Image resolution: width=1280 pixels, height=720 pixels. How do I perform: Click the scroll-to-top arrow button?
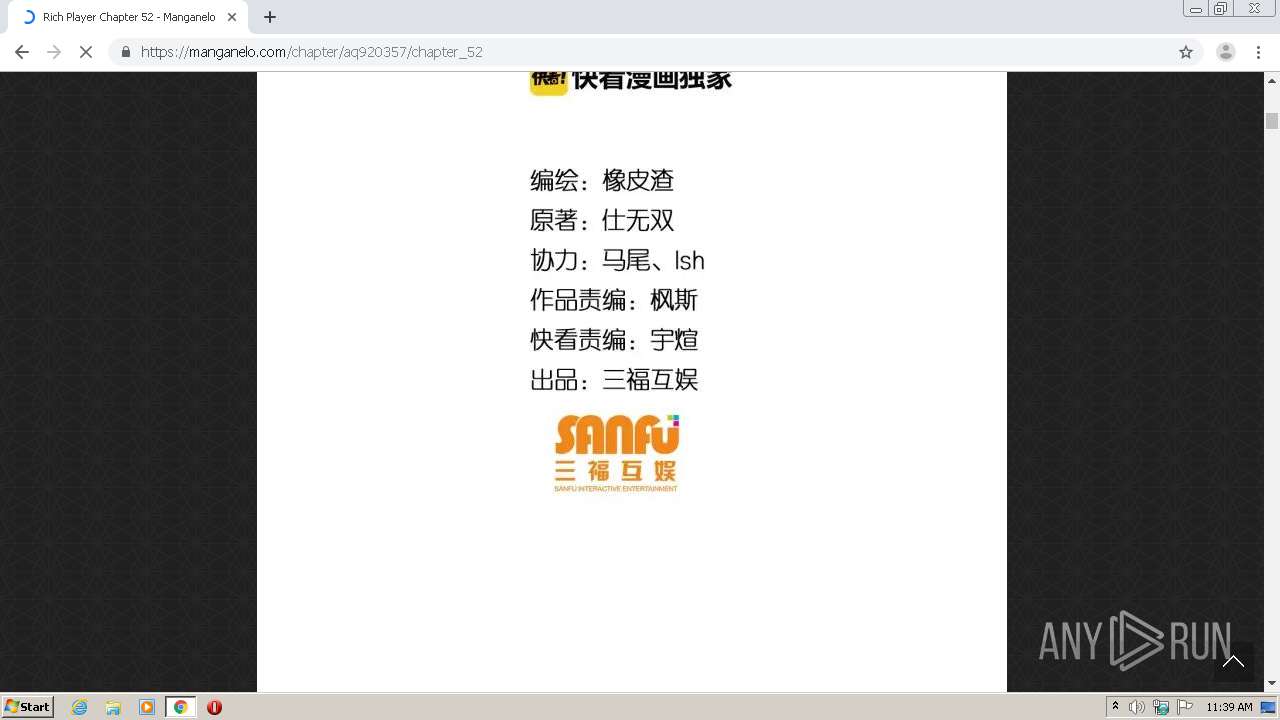click(x=1233, y=661)
